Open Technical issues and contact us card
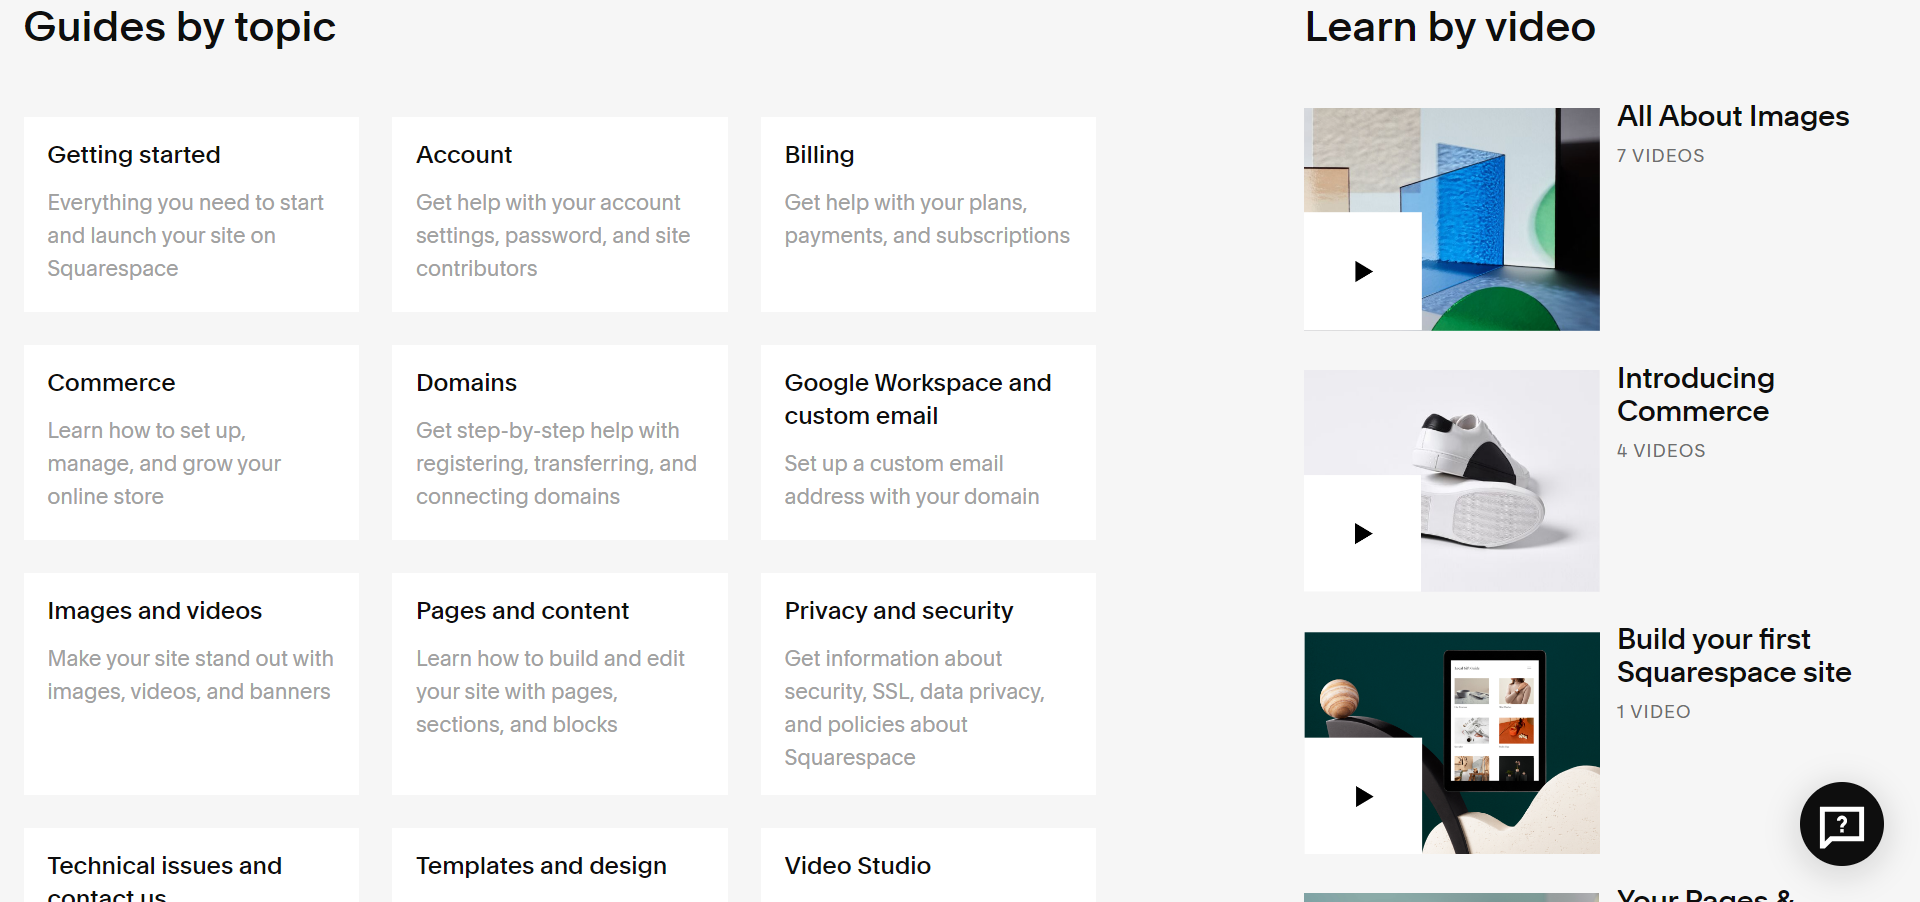The width and height of the screenshot is (1920, 902). 191,868
